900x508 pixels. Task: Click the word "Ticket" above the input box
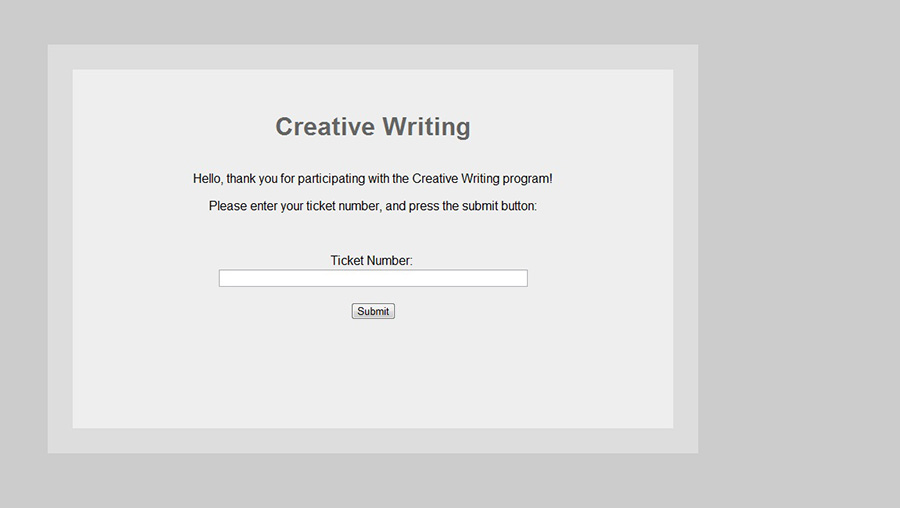click(x=347, y=260)
